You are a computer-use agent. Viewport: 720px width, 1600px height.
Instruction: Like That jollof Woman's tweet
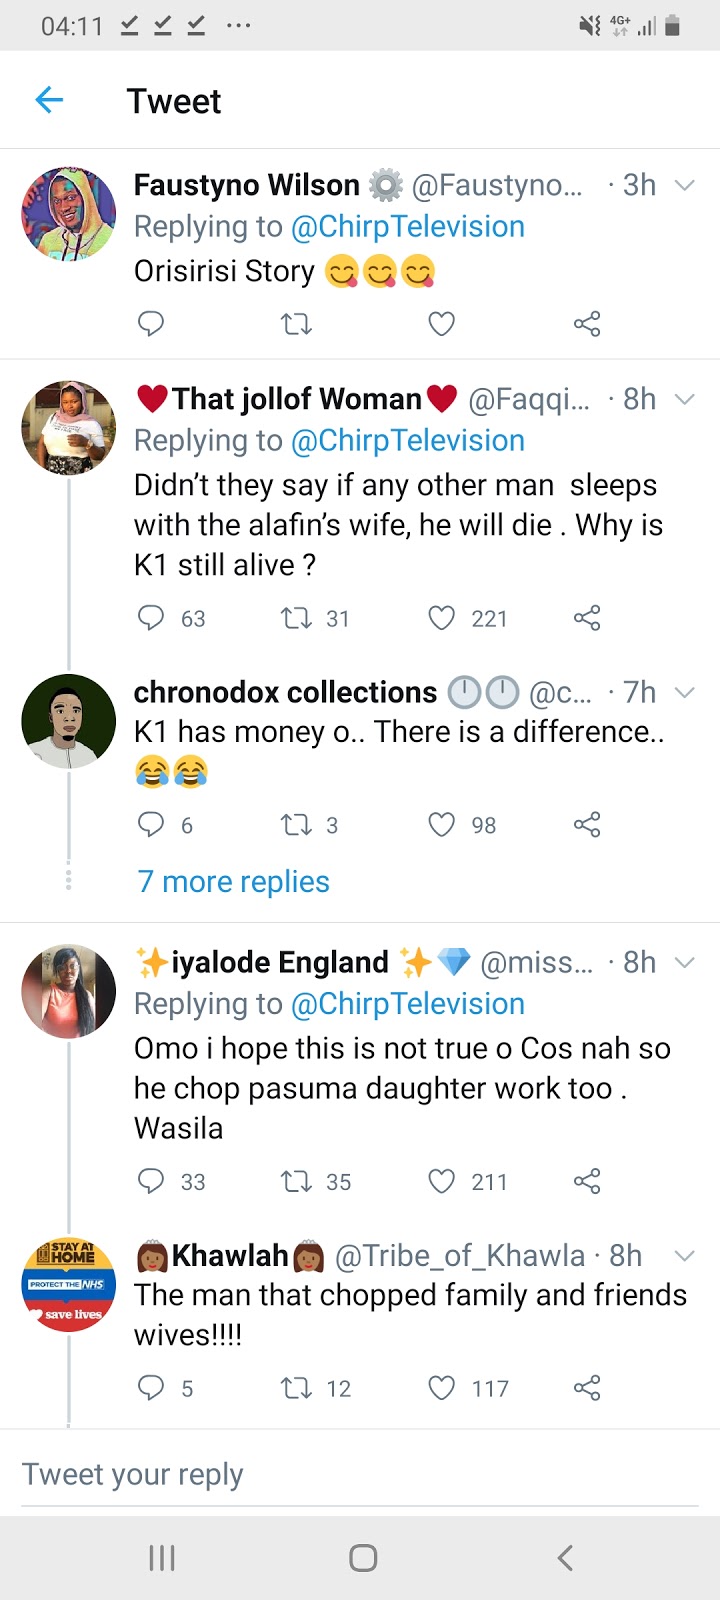pos(441,618)
